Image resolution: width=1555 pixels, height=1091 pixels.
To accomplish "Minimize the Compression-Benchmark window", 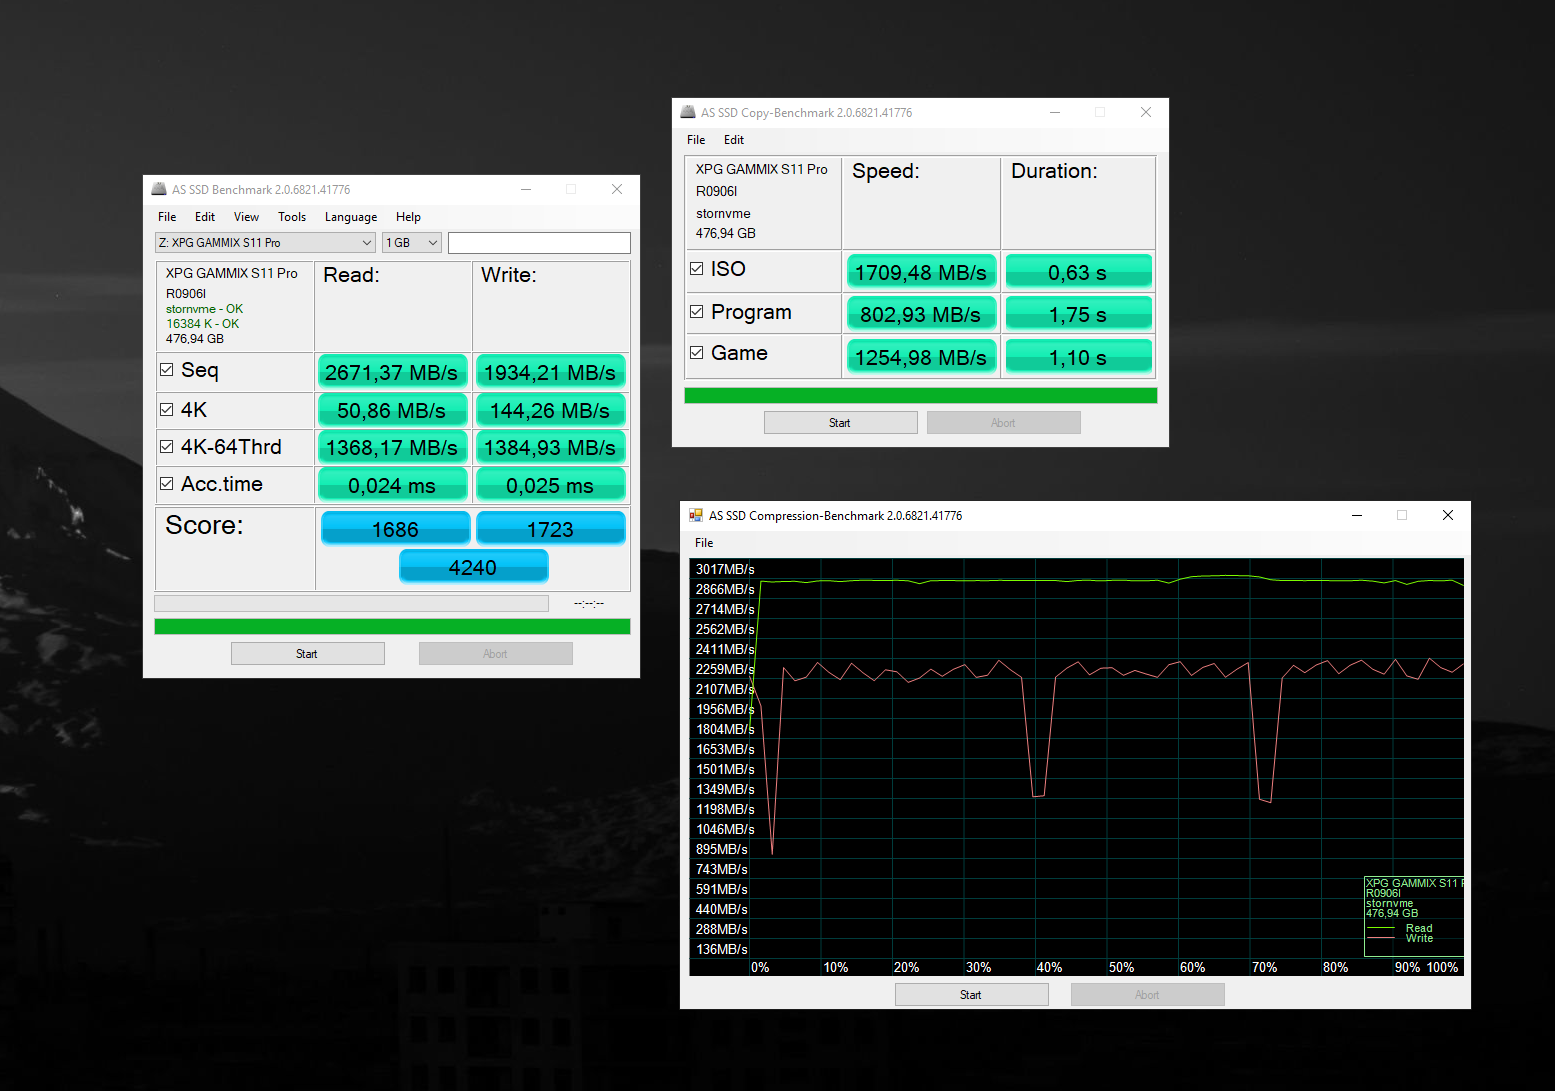I will (x=1357, y=515).
